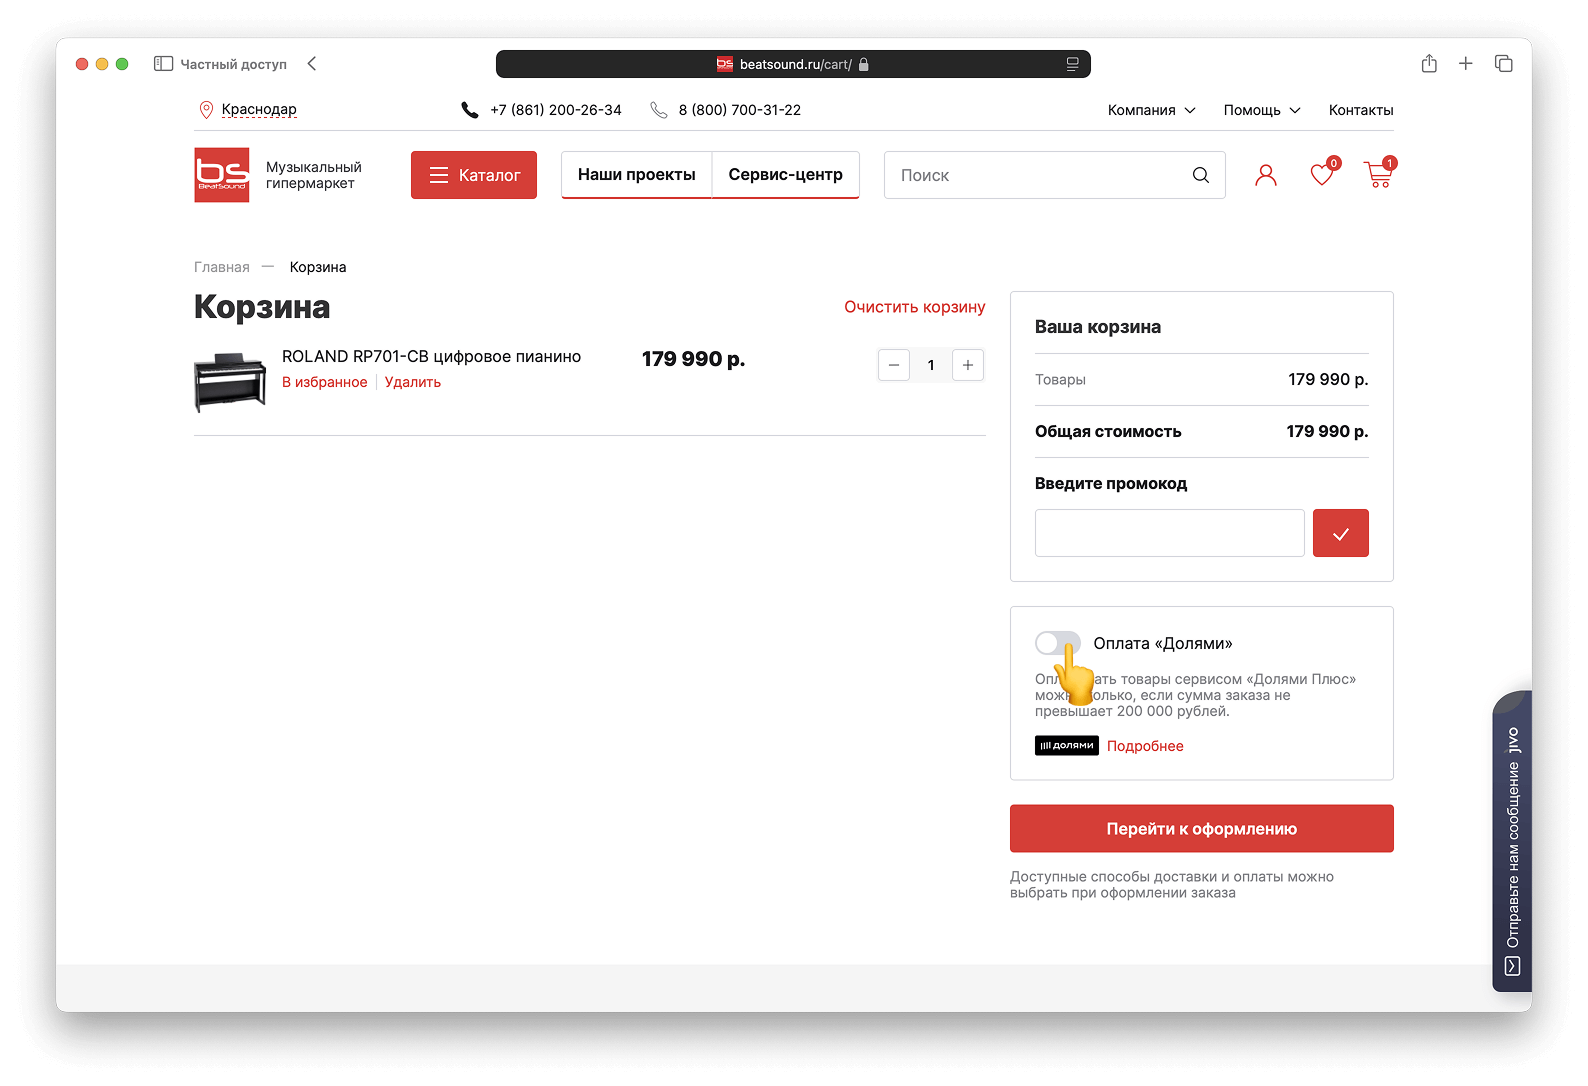Image resolution: width=1588 pixels, height=1086 pixels.
Task: Click the Safari share icon
Action: (x=1429, y=64)
